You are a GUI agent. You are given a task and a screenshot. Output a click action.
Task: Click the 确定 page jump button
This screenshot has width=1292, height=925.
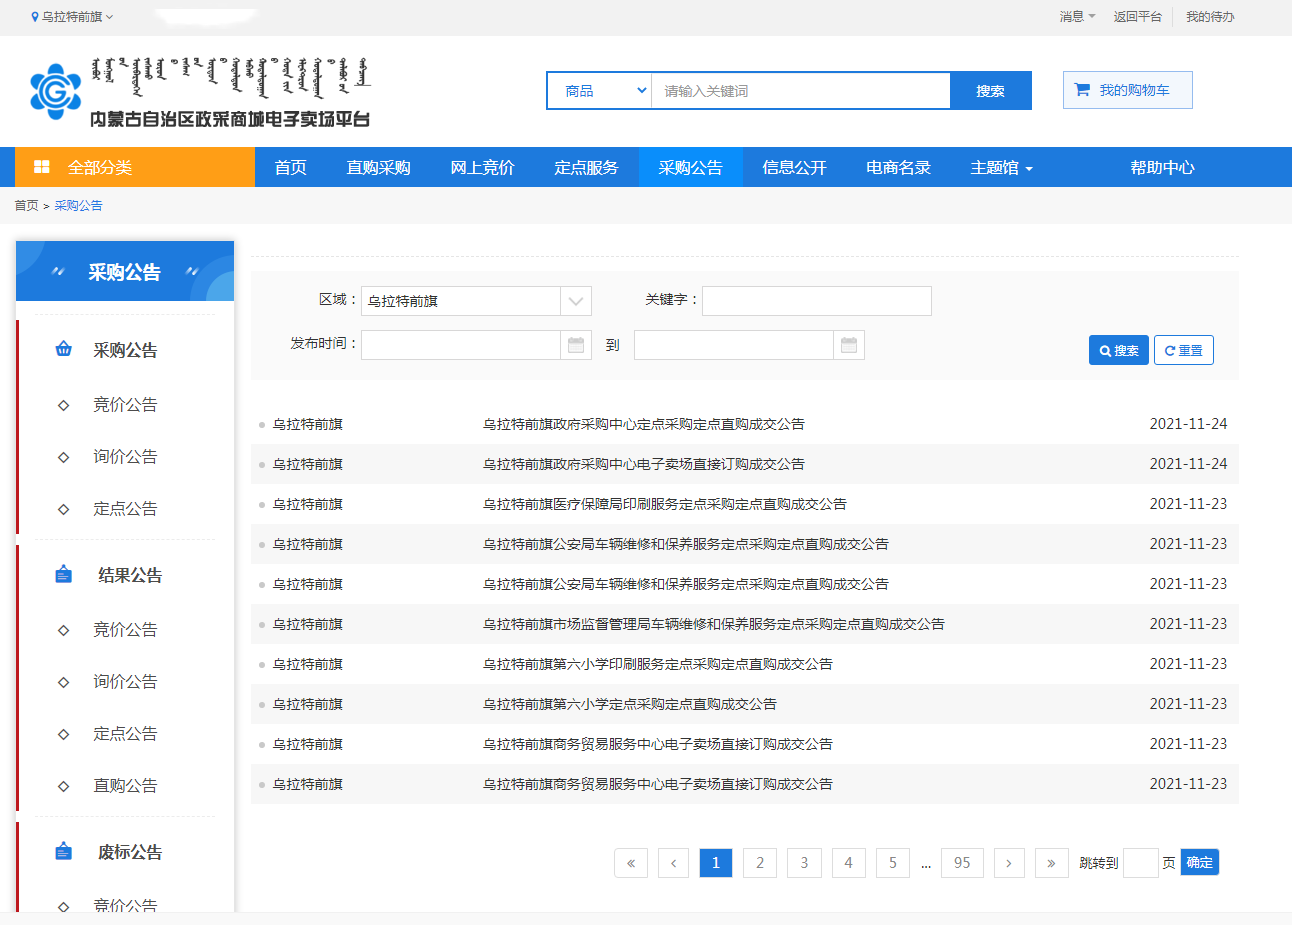(x=1200, y=862)
